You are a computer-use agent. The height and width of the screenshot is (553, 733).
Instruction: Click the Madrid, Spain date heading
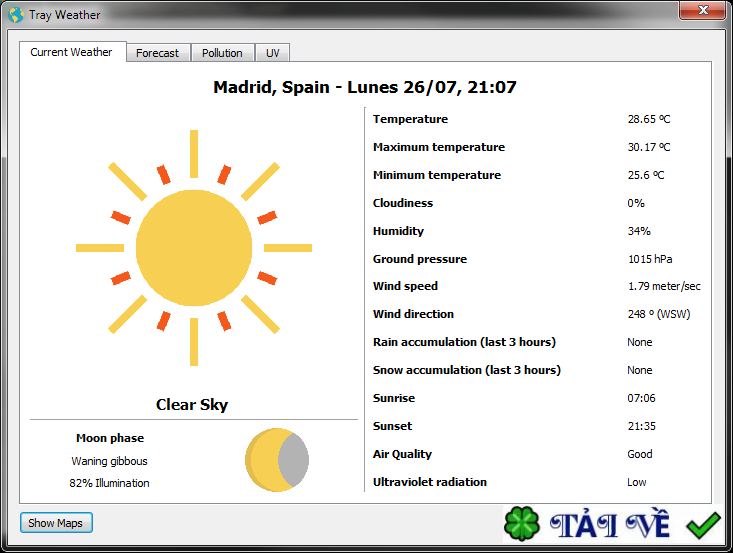click(364, 87)
